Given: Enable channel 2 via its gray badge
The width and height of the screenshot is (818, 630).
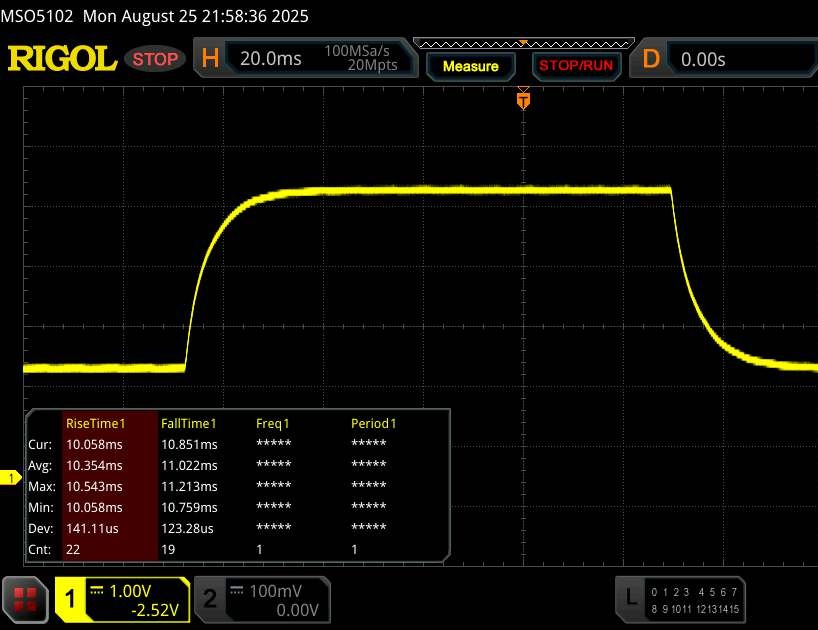Looking at the screenshot, I should (210, 599).
